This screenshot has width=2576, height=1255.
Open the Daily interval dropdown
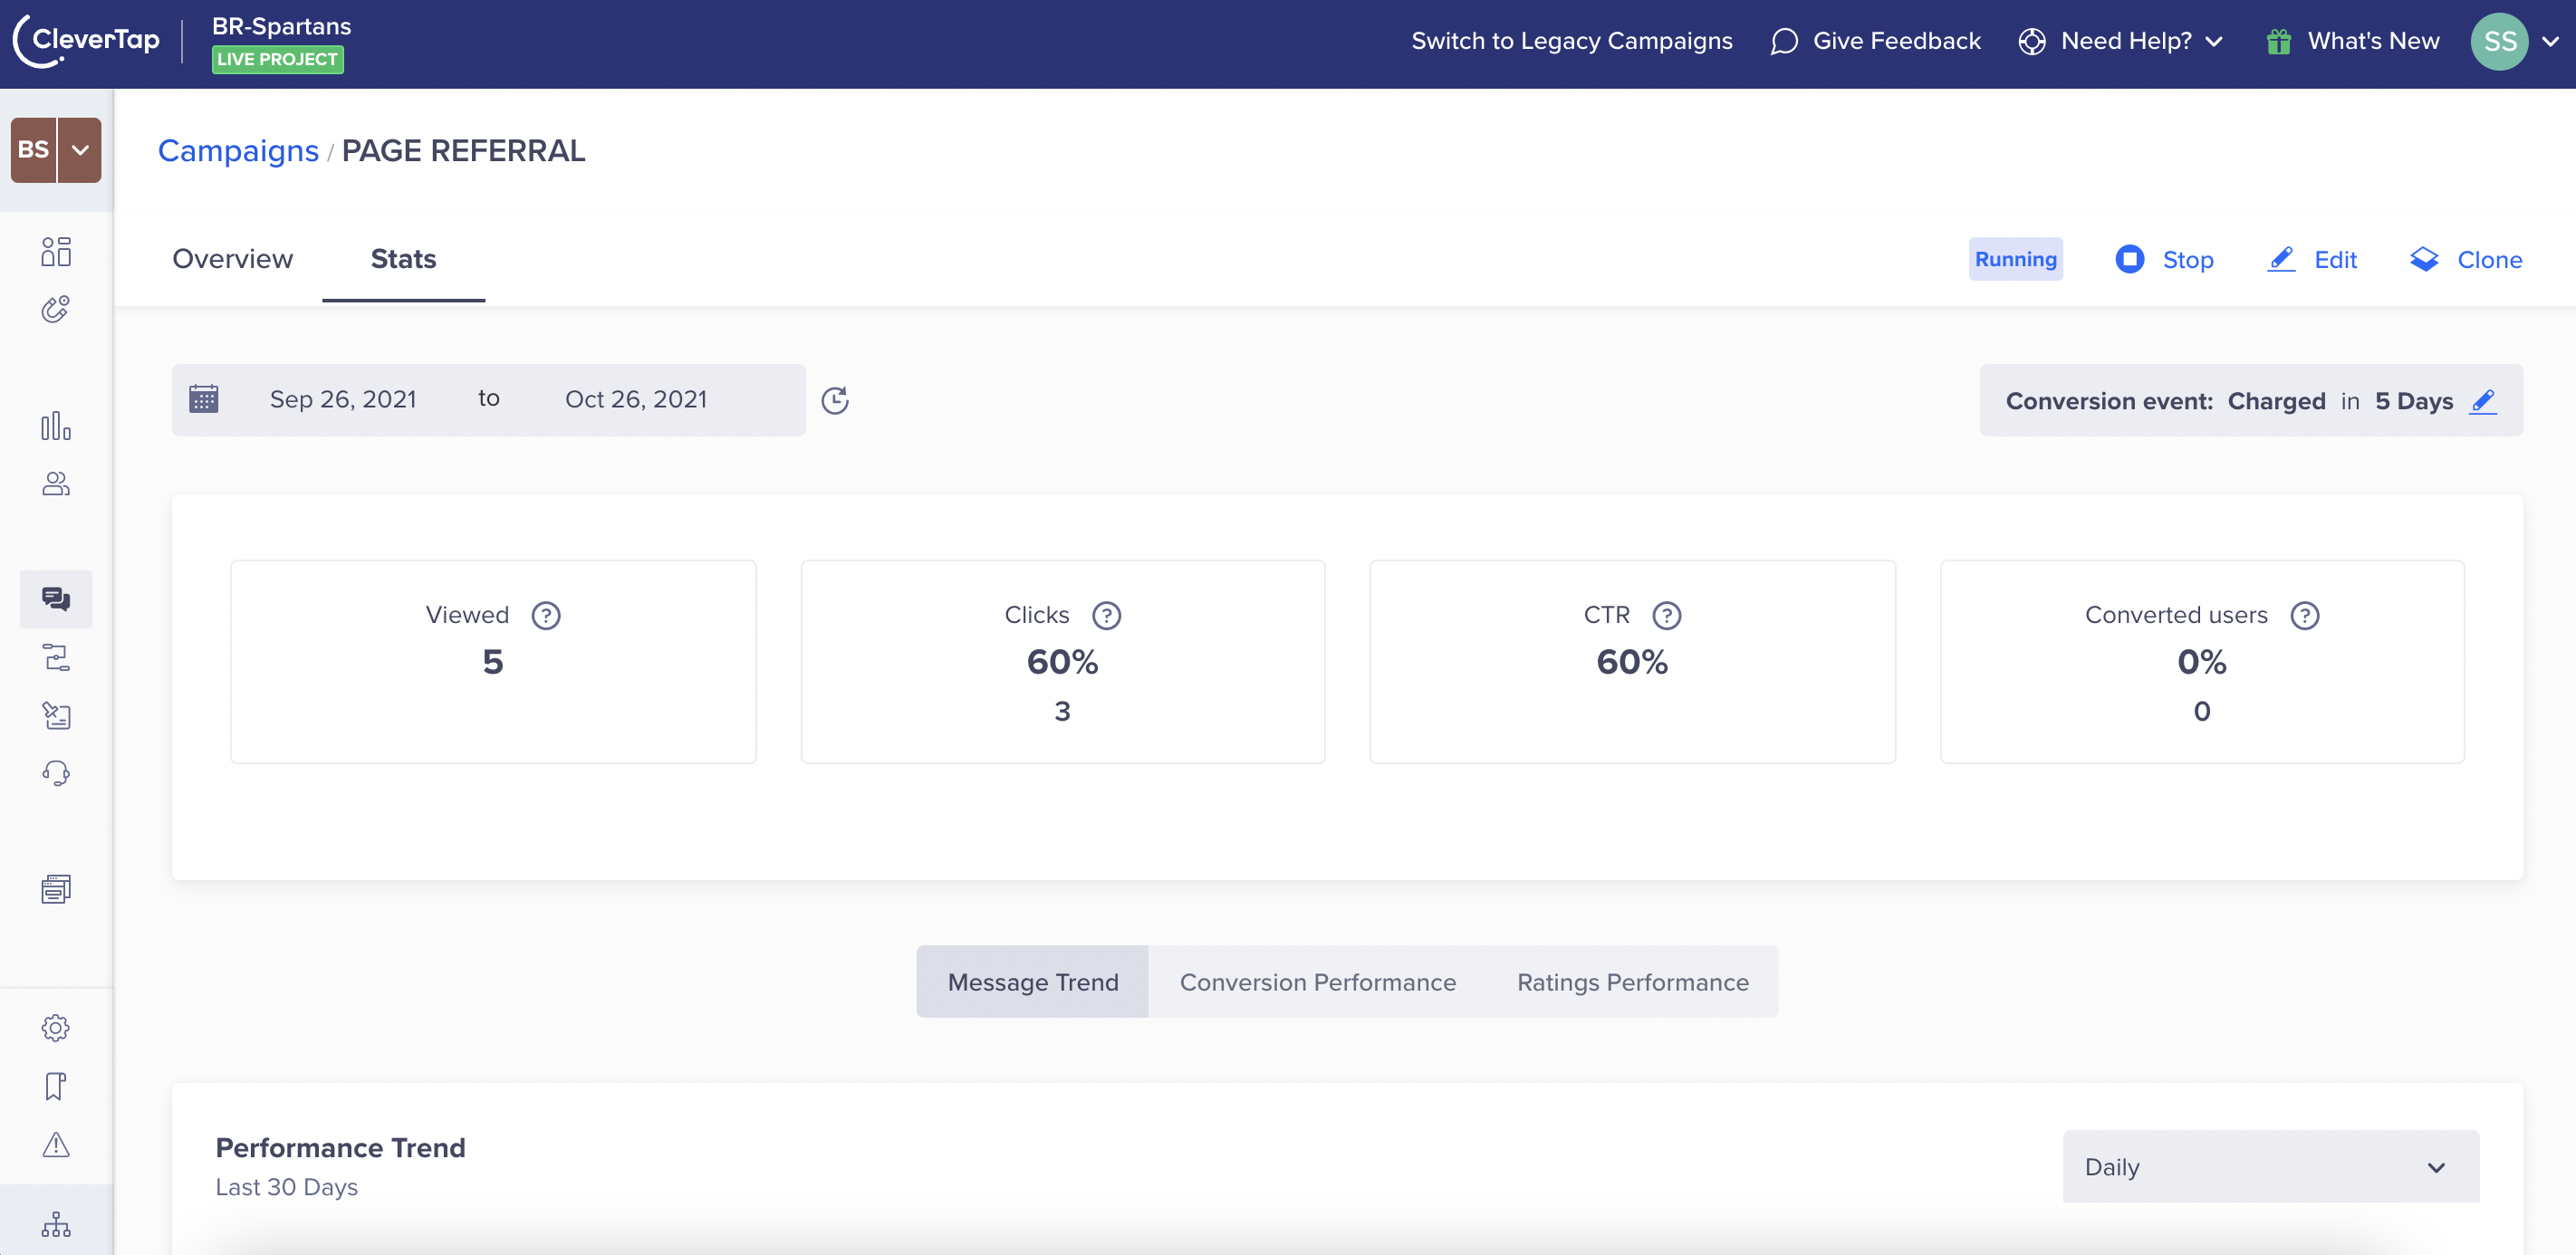coord(2271,1167)
